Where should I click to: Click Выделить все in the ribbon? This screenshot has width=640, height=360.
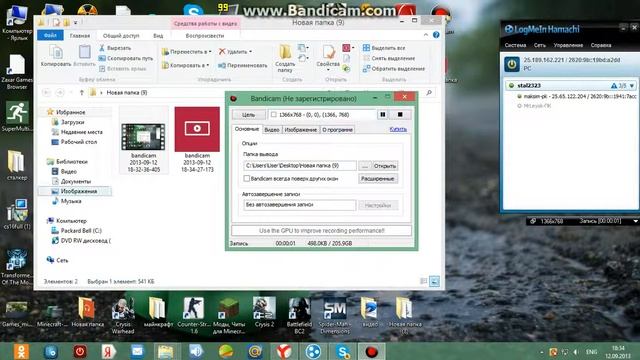point(384,48)
